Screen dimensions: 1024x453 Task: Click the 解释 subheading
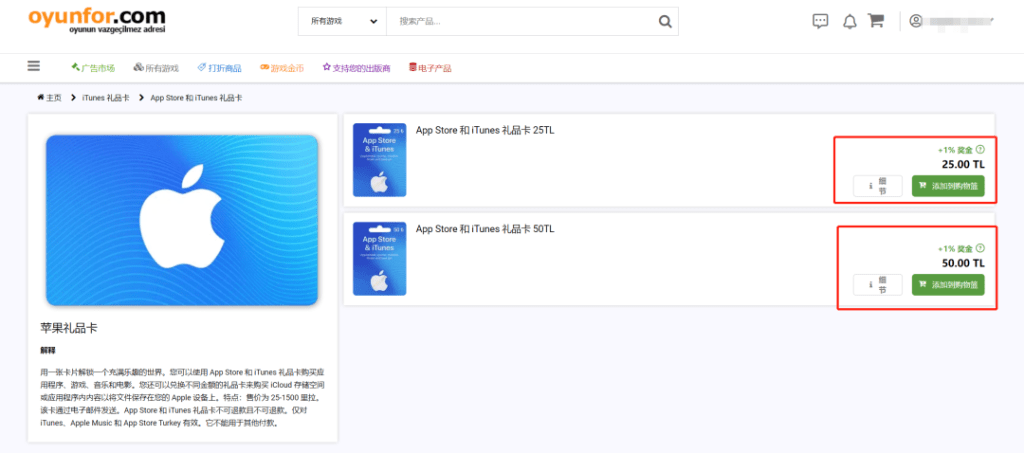(x=48, y=351)
